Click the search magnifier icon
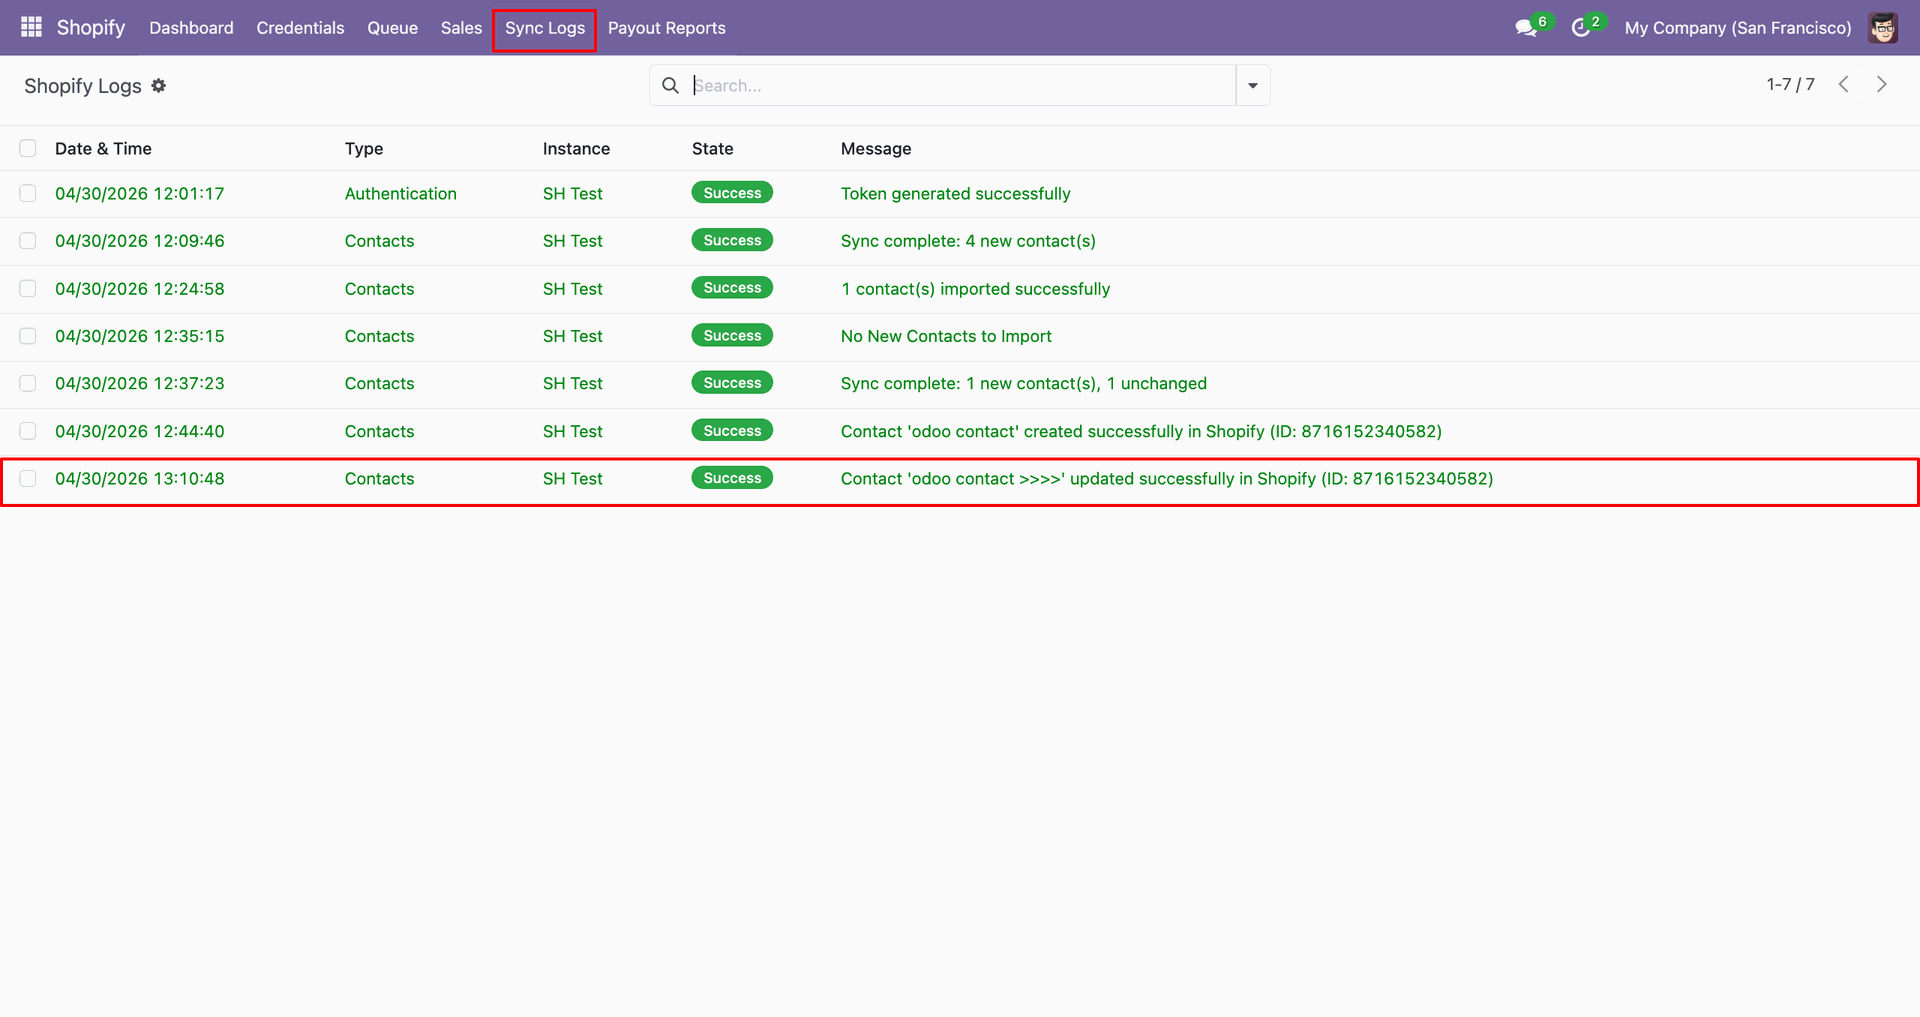Image resolution: width=1920 pixels, height=1017 pixels. [670, 85]
